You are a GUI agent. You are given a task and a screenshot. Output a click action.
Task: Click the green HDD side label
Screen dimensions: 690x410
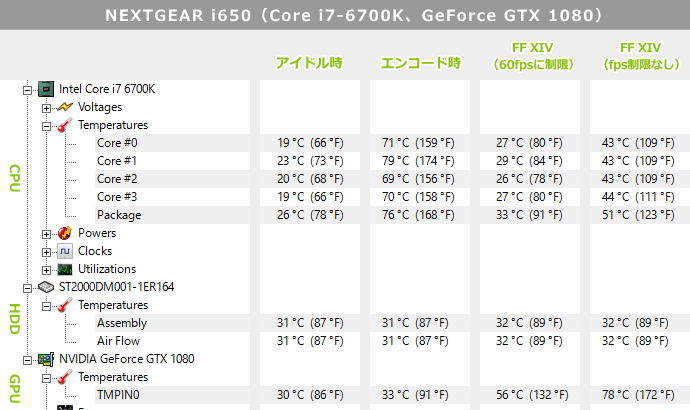15,319
